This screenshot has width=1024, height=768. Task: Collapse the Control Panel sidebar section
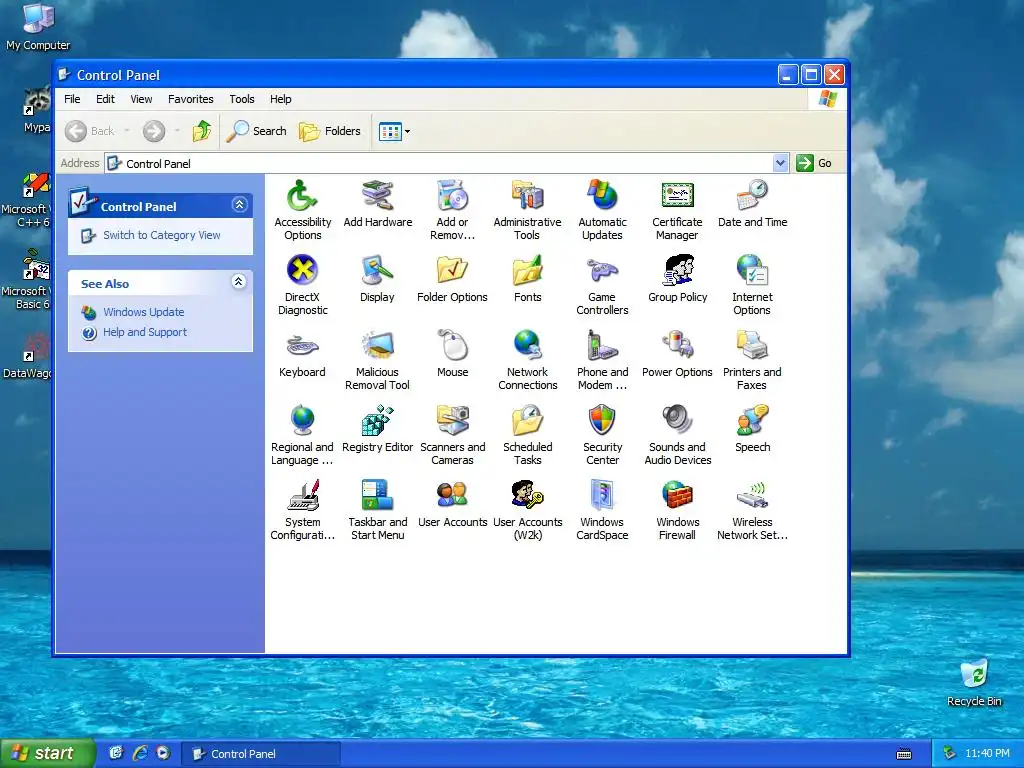tap(239, 205)
